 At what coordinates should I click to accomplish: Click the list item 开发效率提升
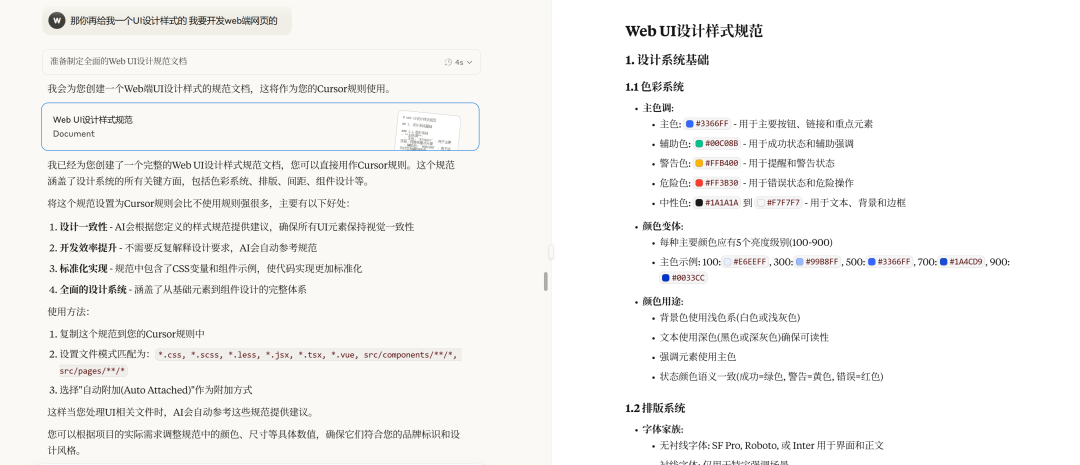click(189, 248)
